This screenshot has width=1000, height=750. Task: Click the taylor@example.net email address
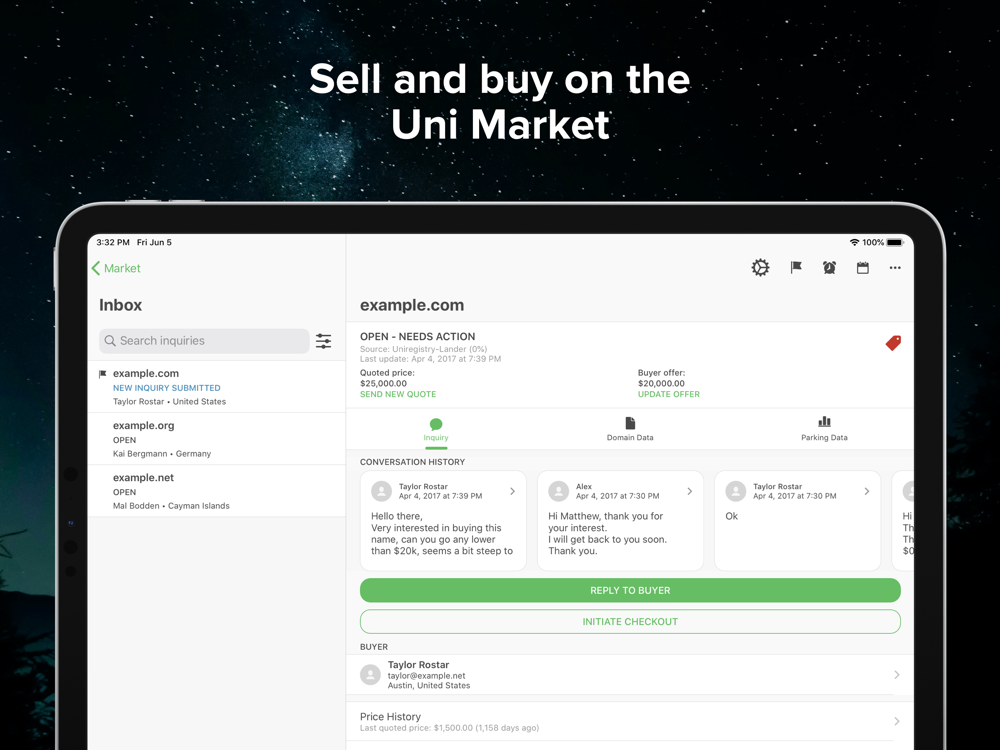pyautogui.click(x=427, y=675)
